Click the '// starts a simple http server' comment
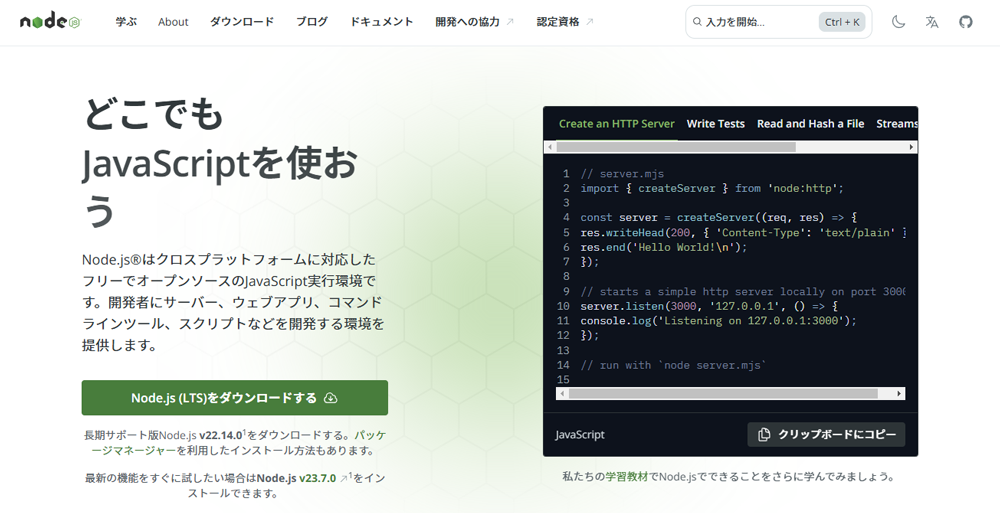Viewport: 1000px width, 513px height. [743, 292]
